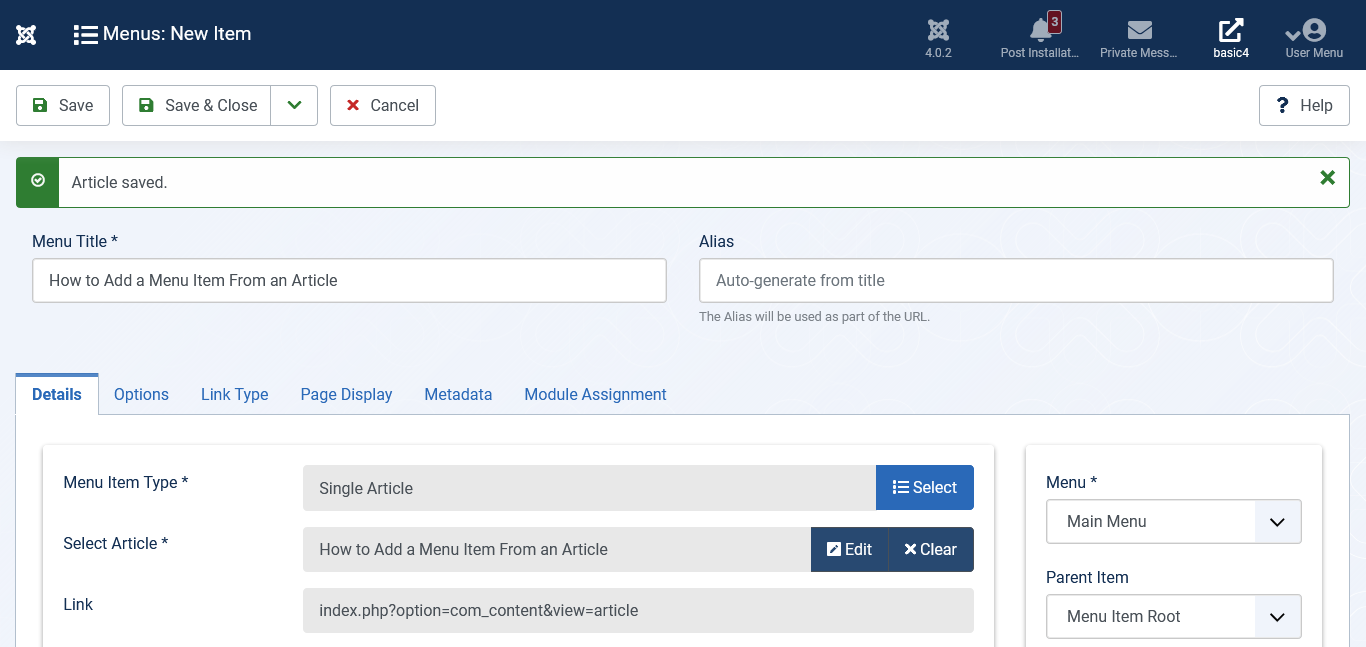Select a Menu Item Type
Screen dimensions: 1366x647
pos(924,488)
